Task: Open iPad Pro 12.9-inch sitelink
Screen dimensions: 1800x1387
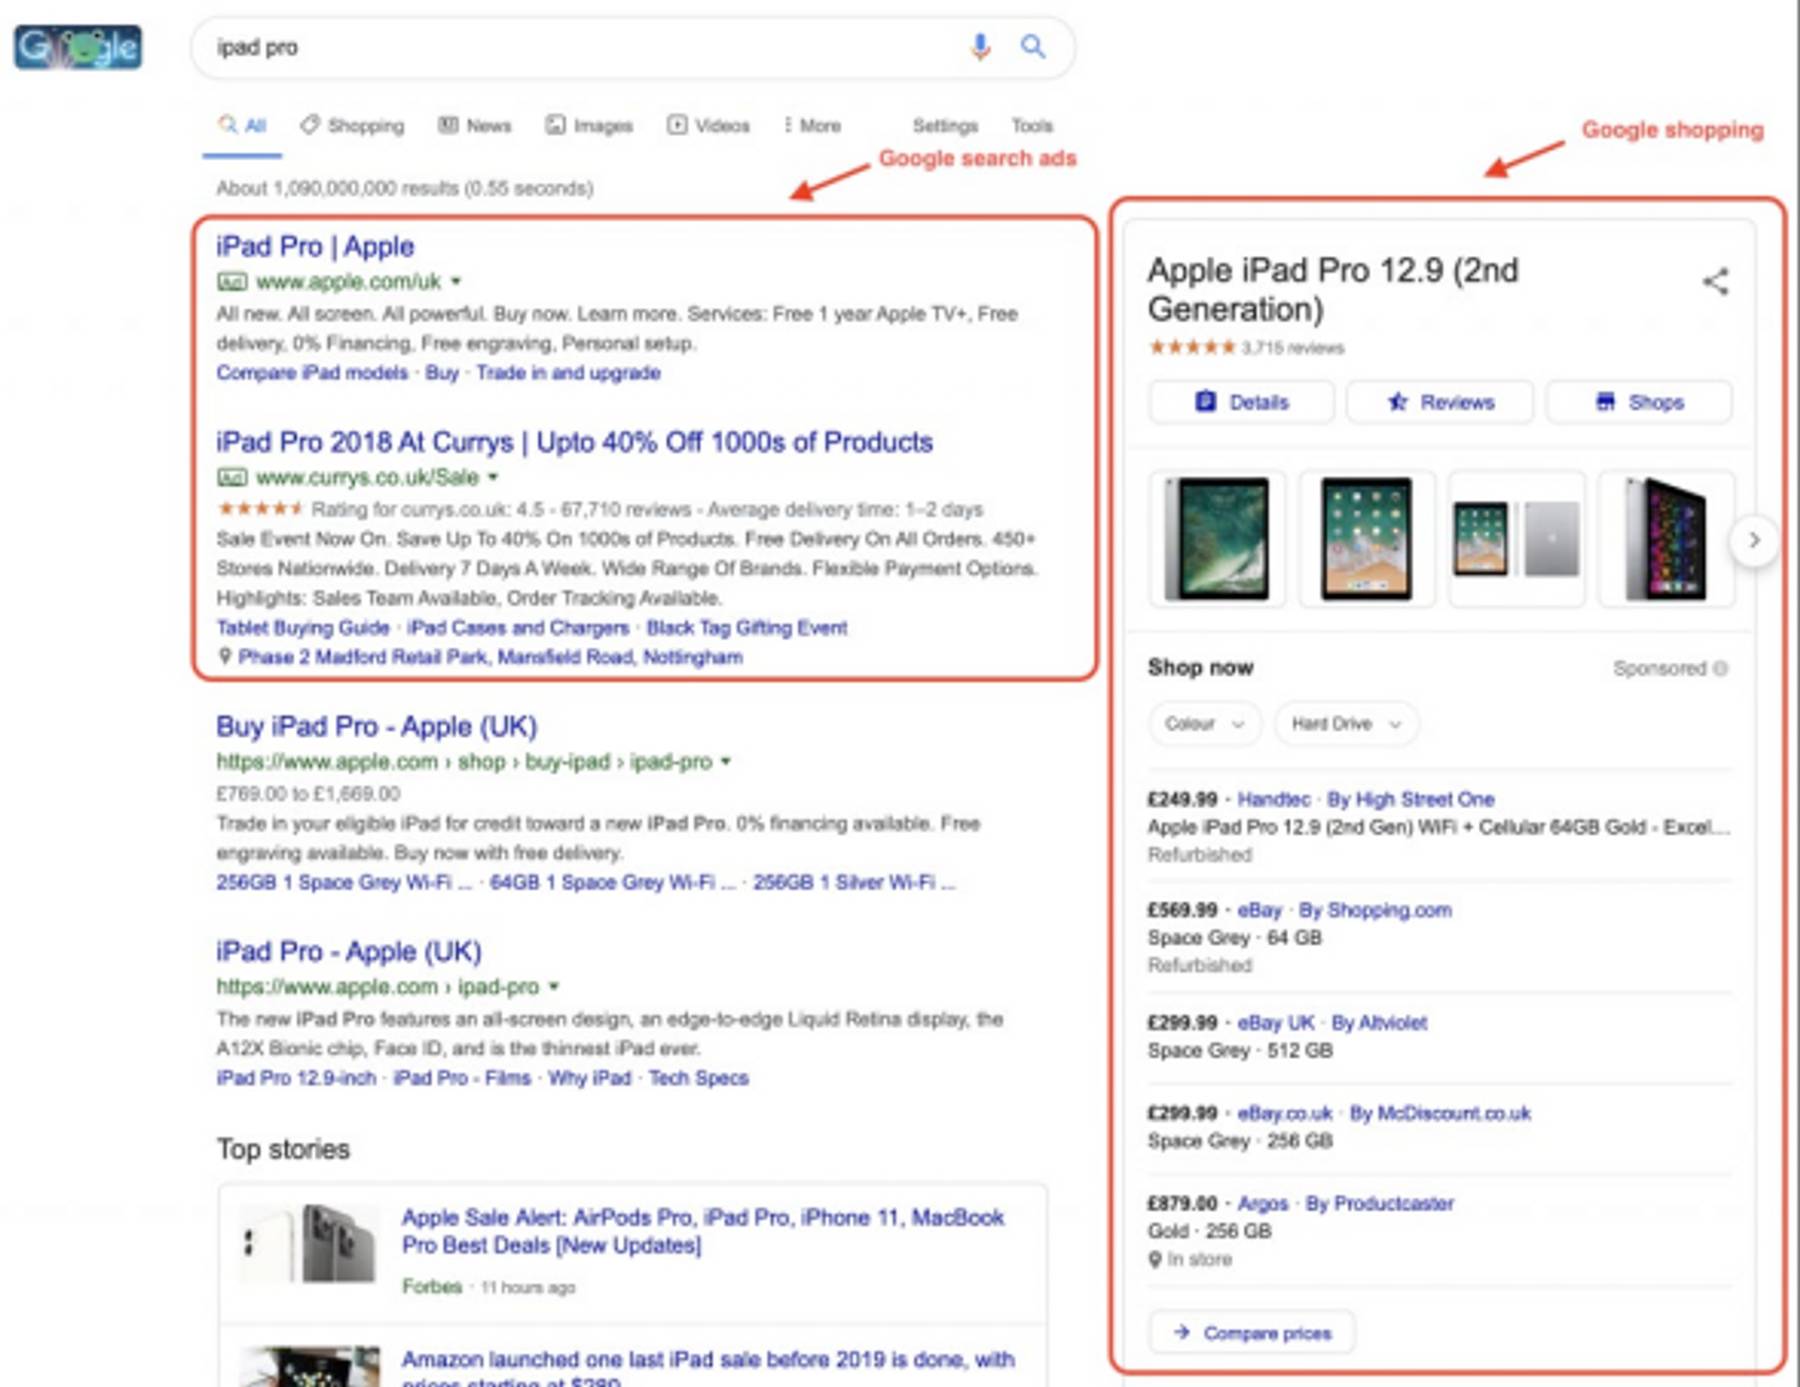Action: (x=296, y=1078)
